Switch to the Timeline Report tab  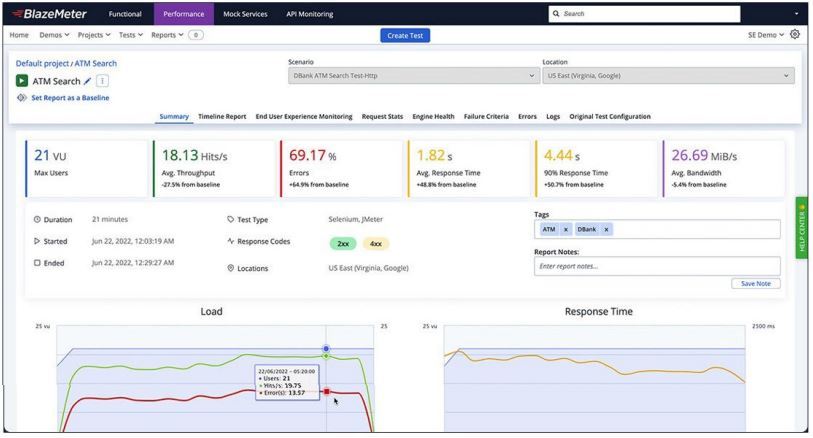[222, 117]
